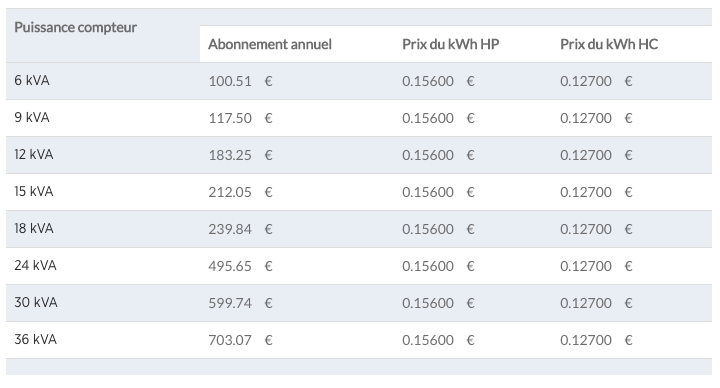The width and height of the screenshot is (720, 388).
Task: Select the 239.84 subscription amount
Action: (x=230, y=229)
